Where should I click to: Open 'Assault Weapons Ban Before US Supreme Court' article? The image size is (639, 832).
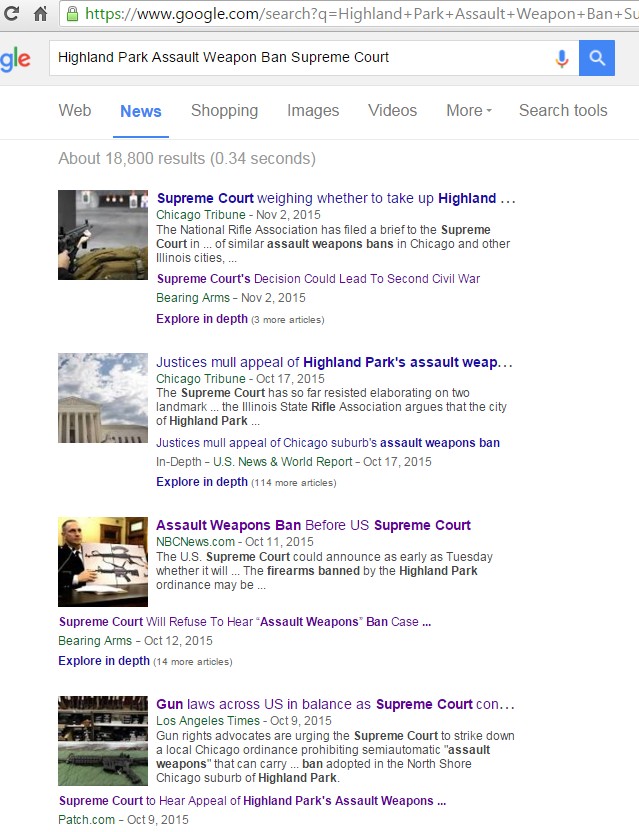(313, 525)
